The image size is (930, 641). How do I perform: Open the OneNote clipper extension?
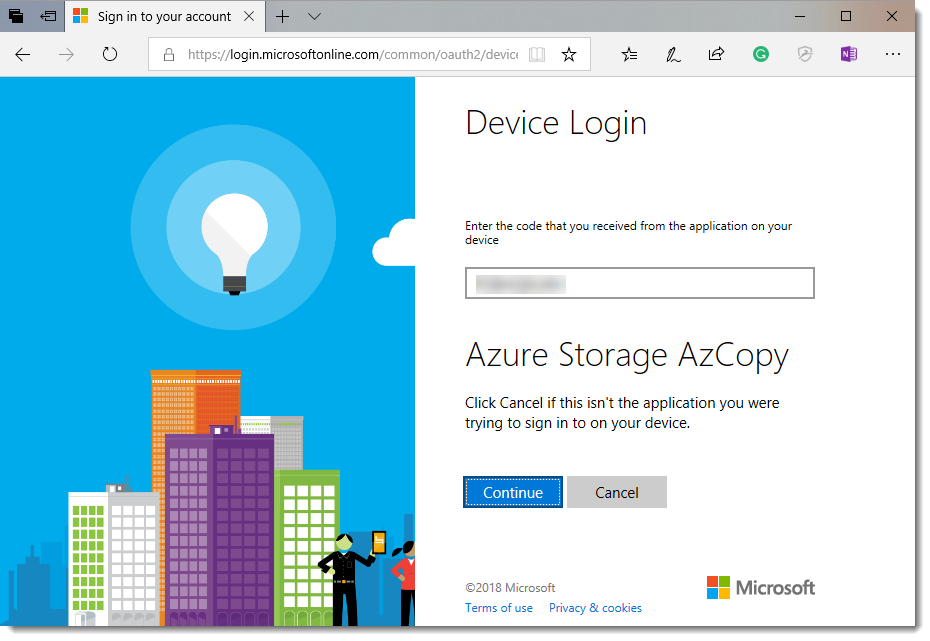coord(849,55)
